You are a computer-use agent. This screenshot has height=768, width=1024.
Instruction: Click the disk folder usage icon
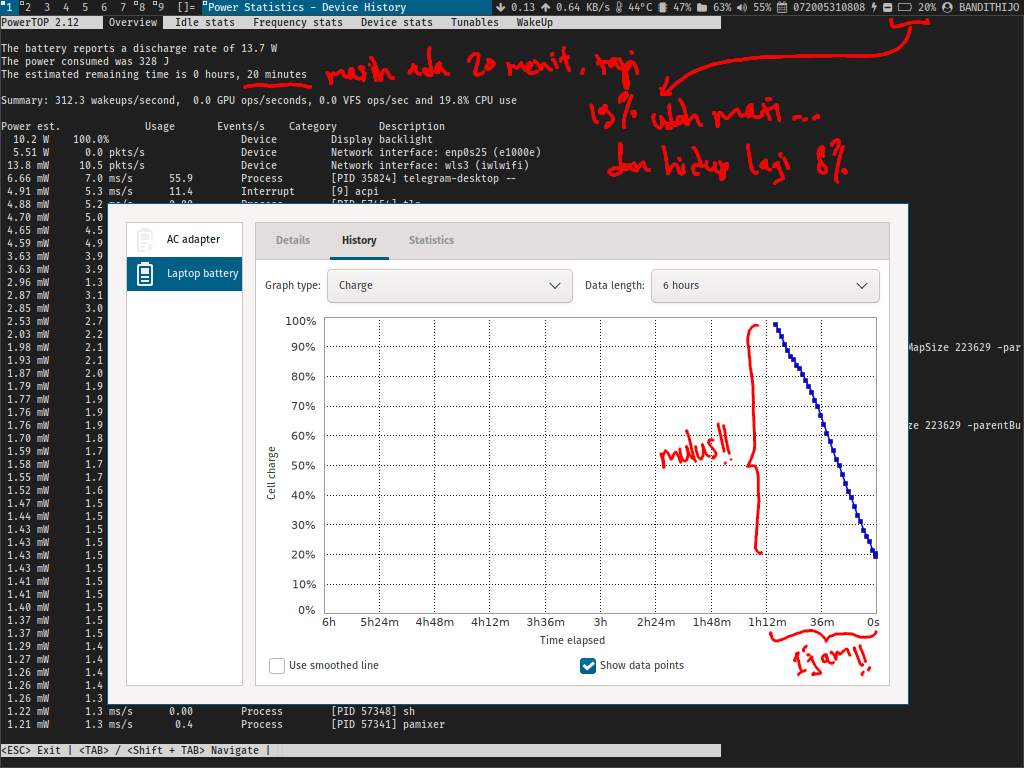[x=703, y=7]
